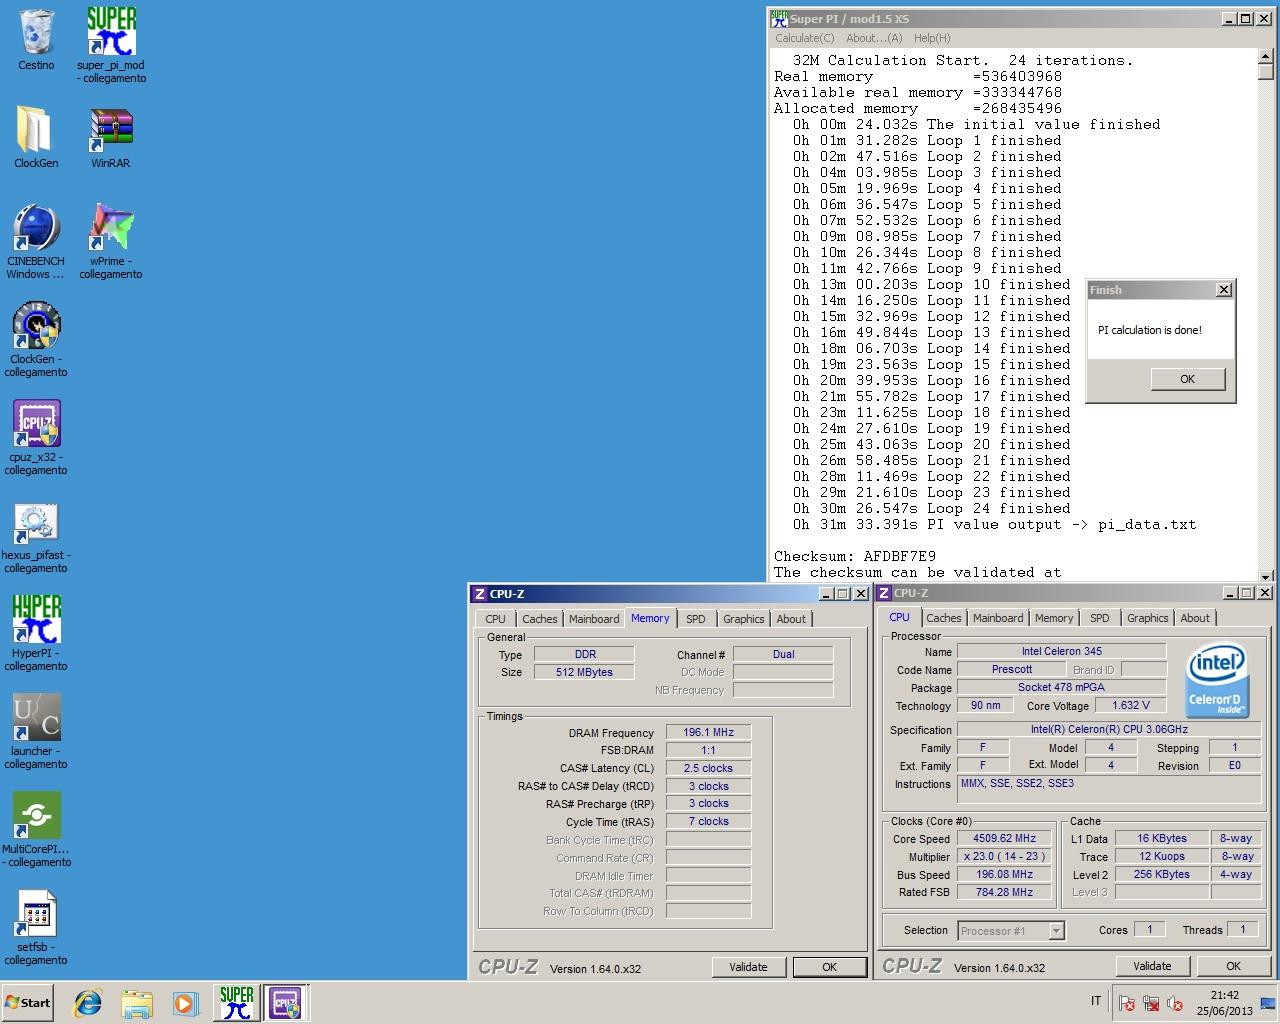This screenshot has width=1280, height=1024.
Task: Click the processor name Intel Celeron 345
Action: (1062, 651)
